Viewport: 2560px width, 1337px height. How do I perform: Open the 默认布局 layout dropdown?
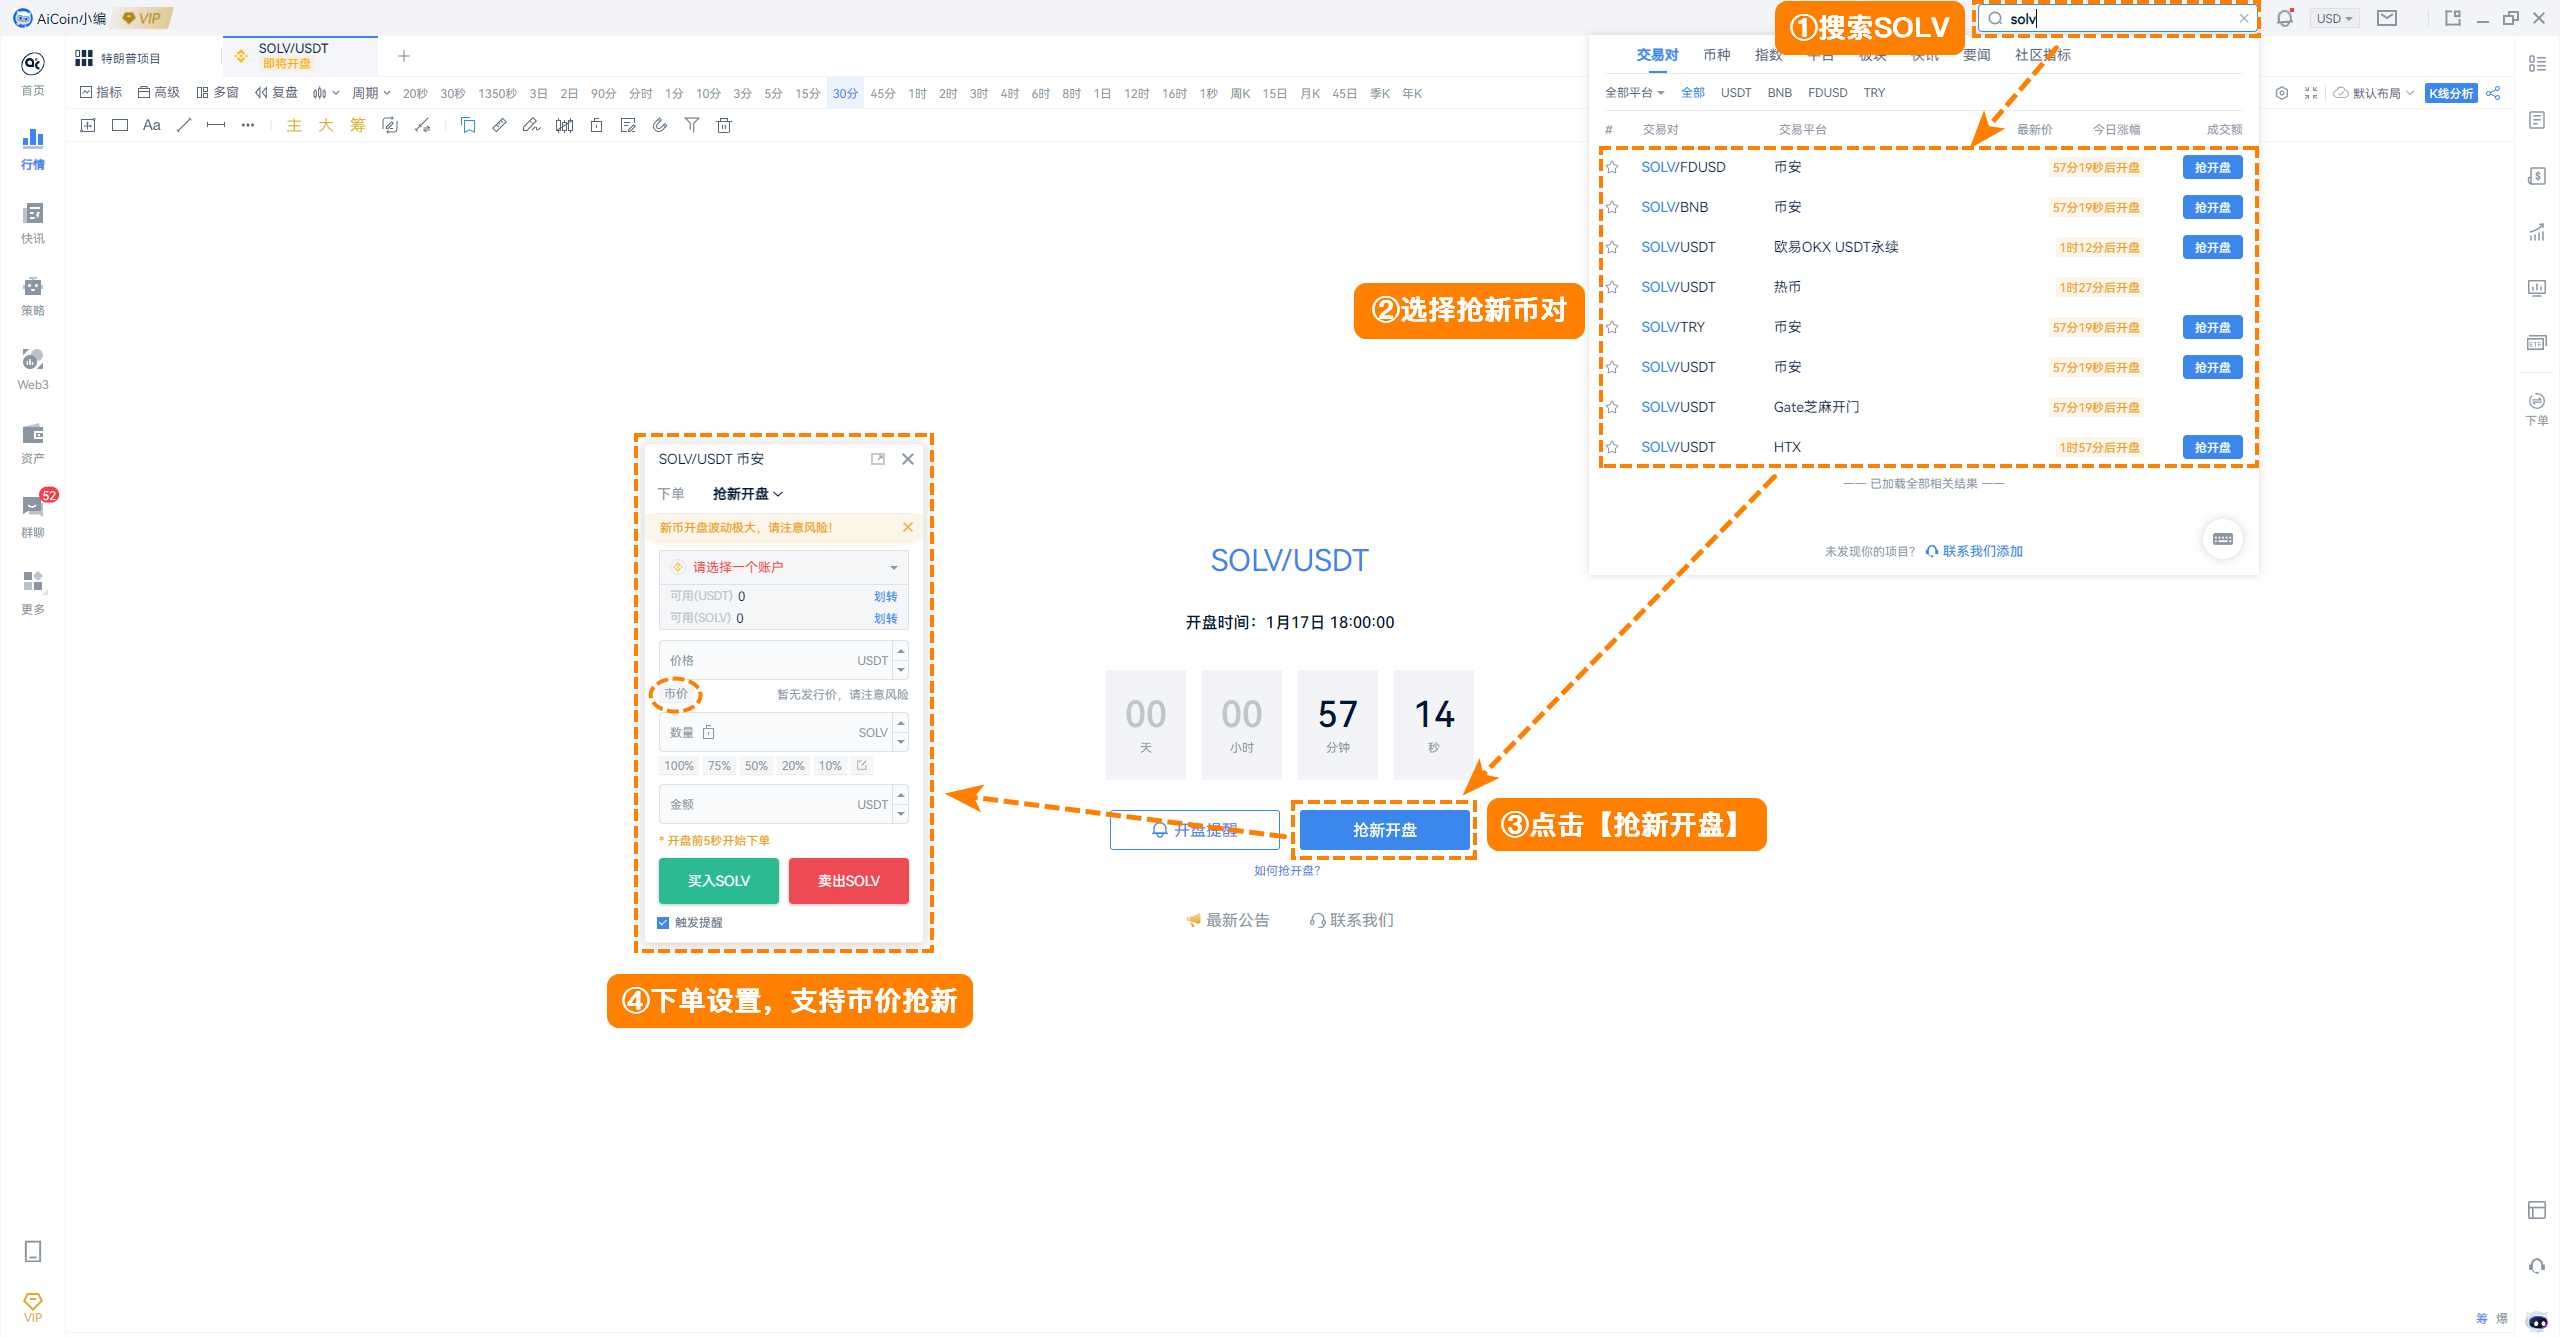[x=2374, y=93]
